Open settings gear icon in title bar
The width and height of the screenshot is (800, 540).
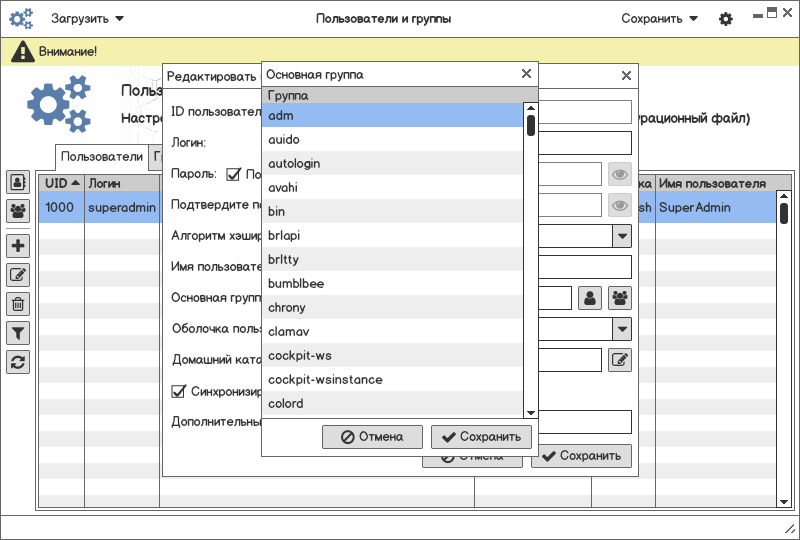[726, 19]
